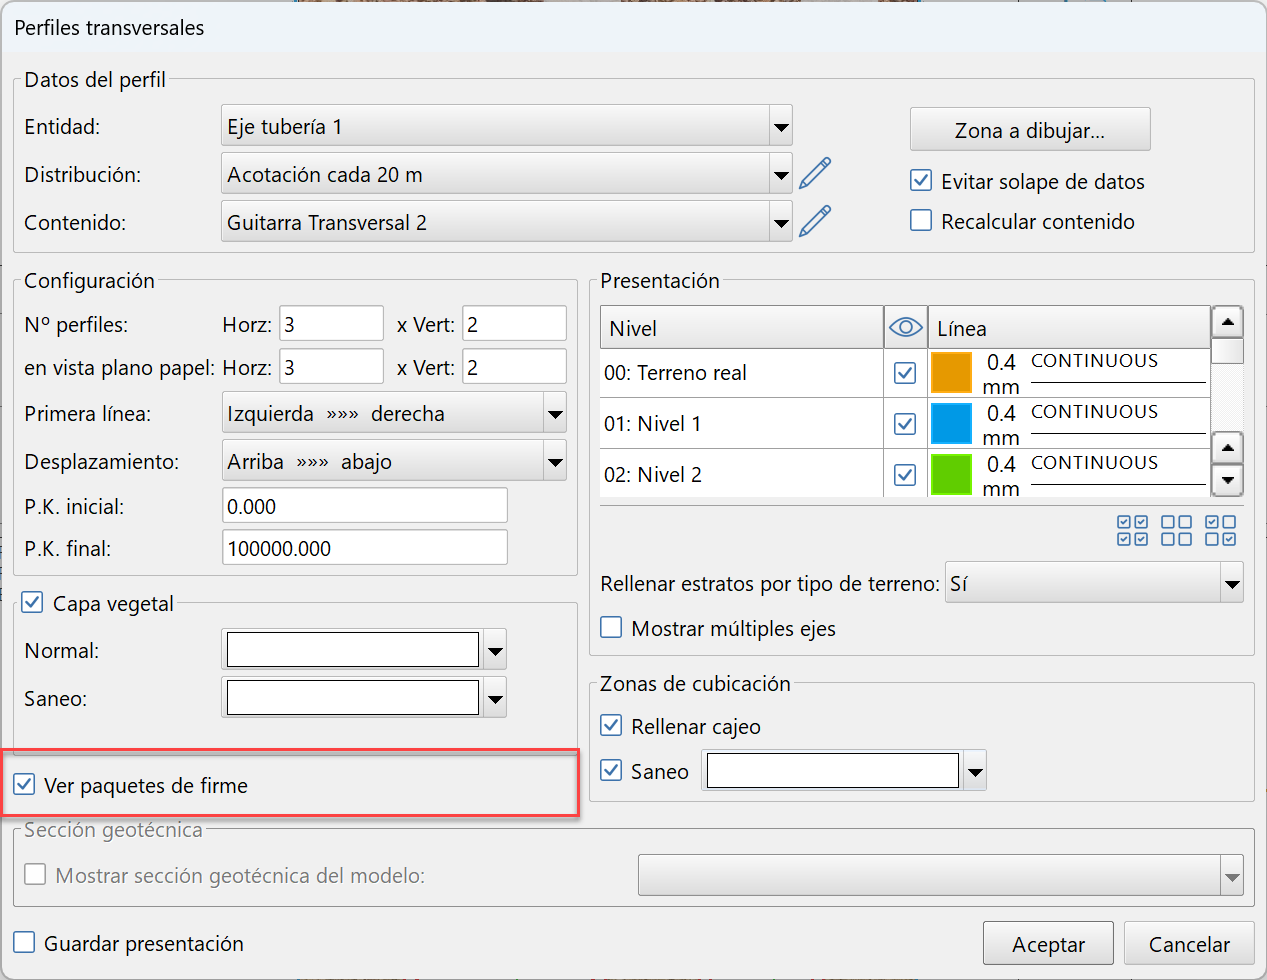Toggle visibility of 00: Terreno real
This screenshot has width=1267, height=980.
[905, 373]
